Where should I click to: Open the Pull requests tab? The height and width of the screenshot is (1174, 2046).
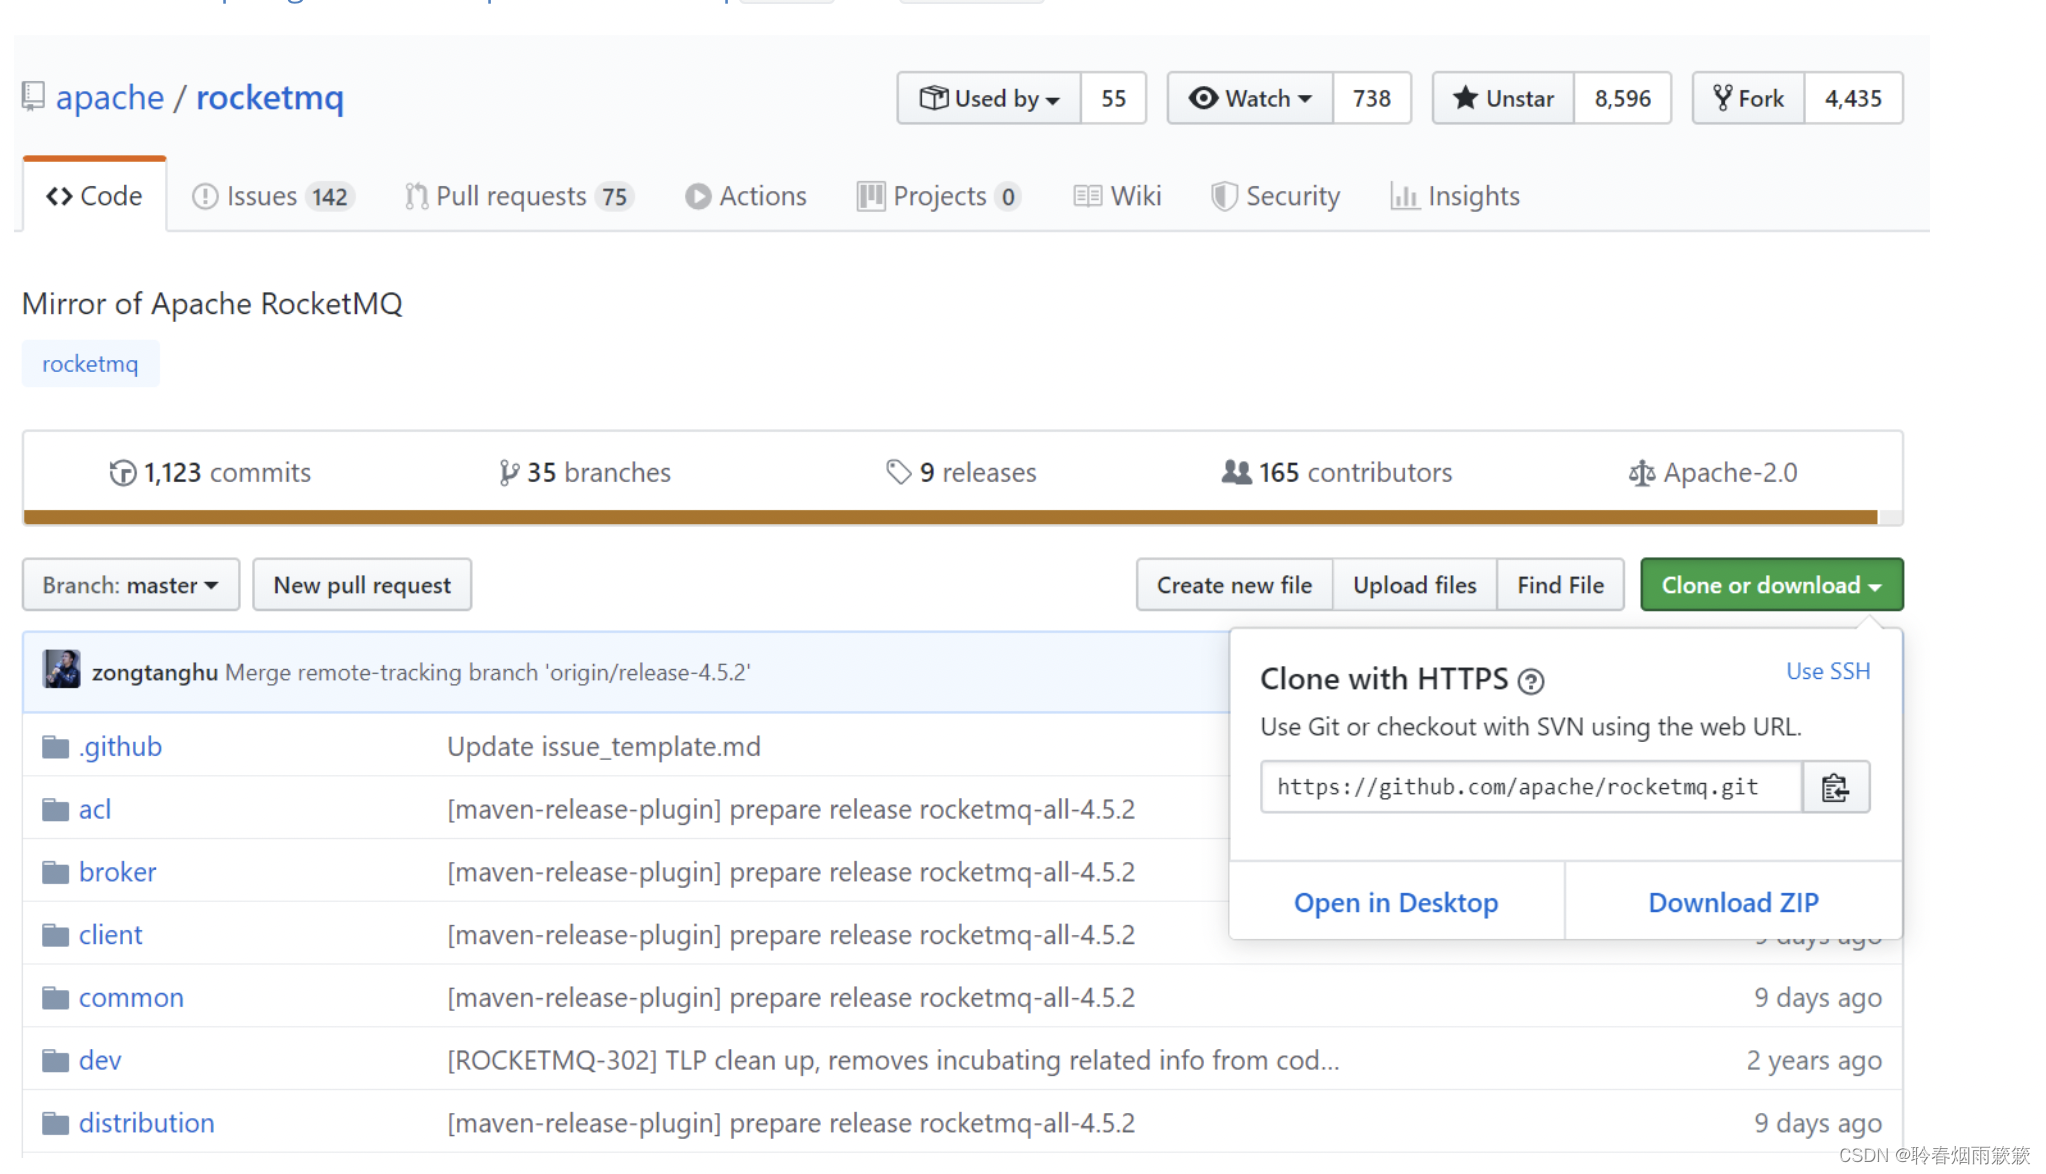[x=518, y=196]
